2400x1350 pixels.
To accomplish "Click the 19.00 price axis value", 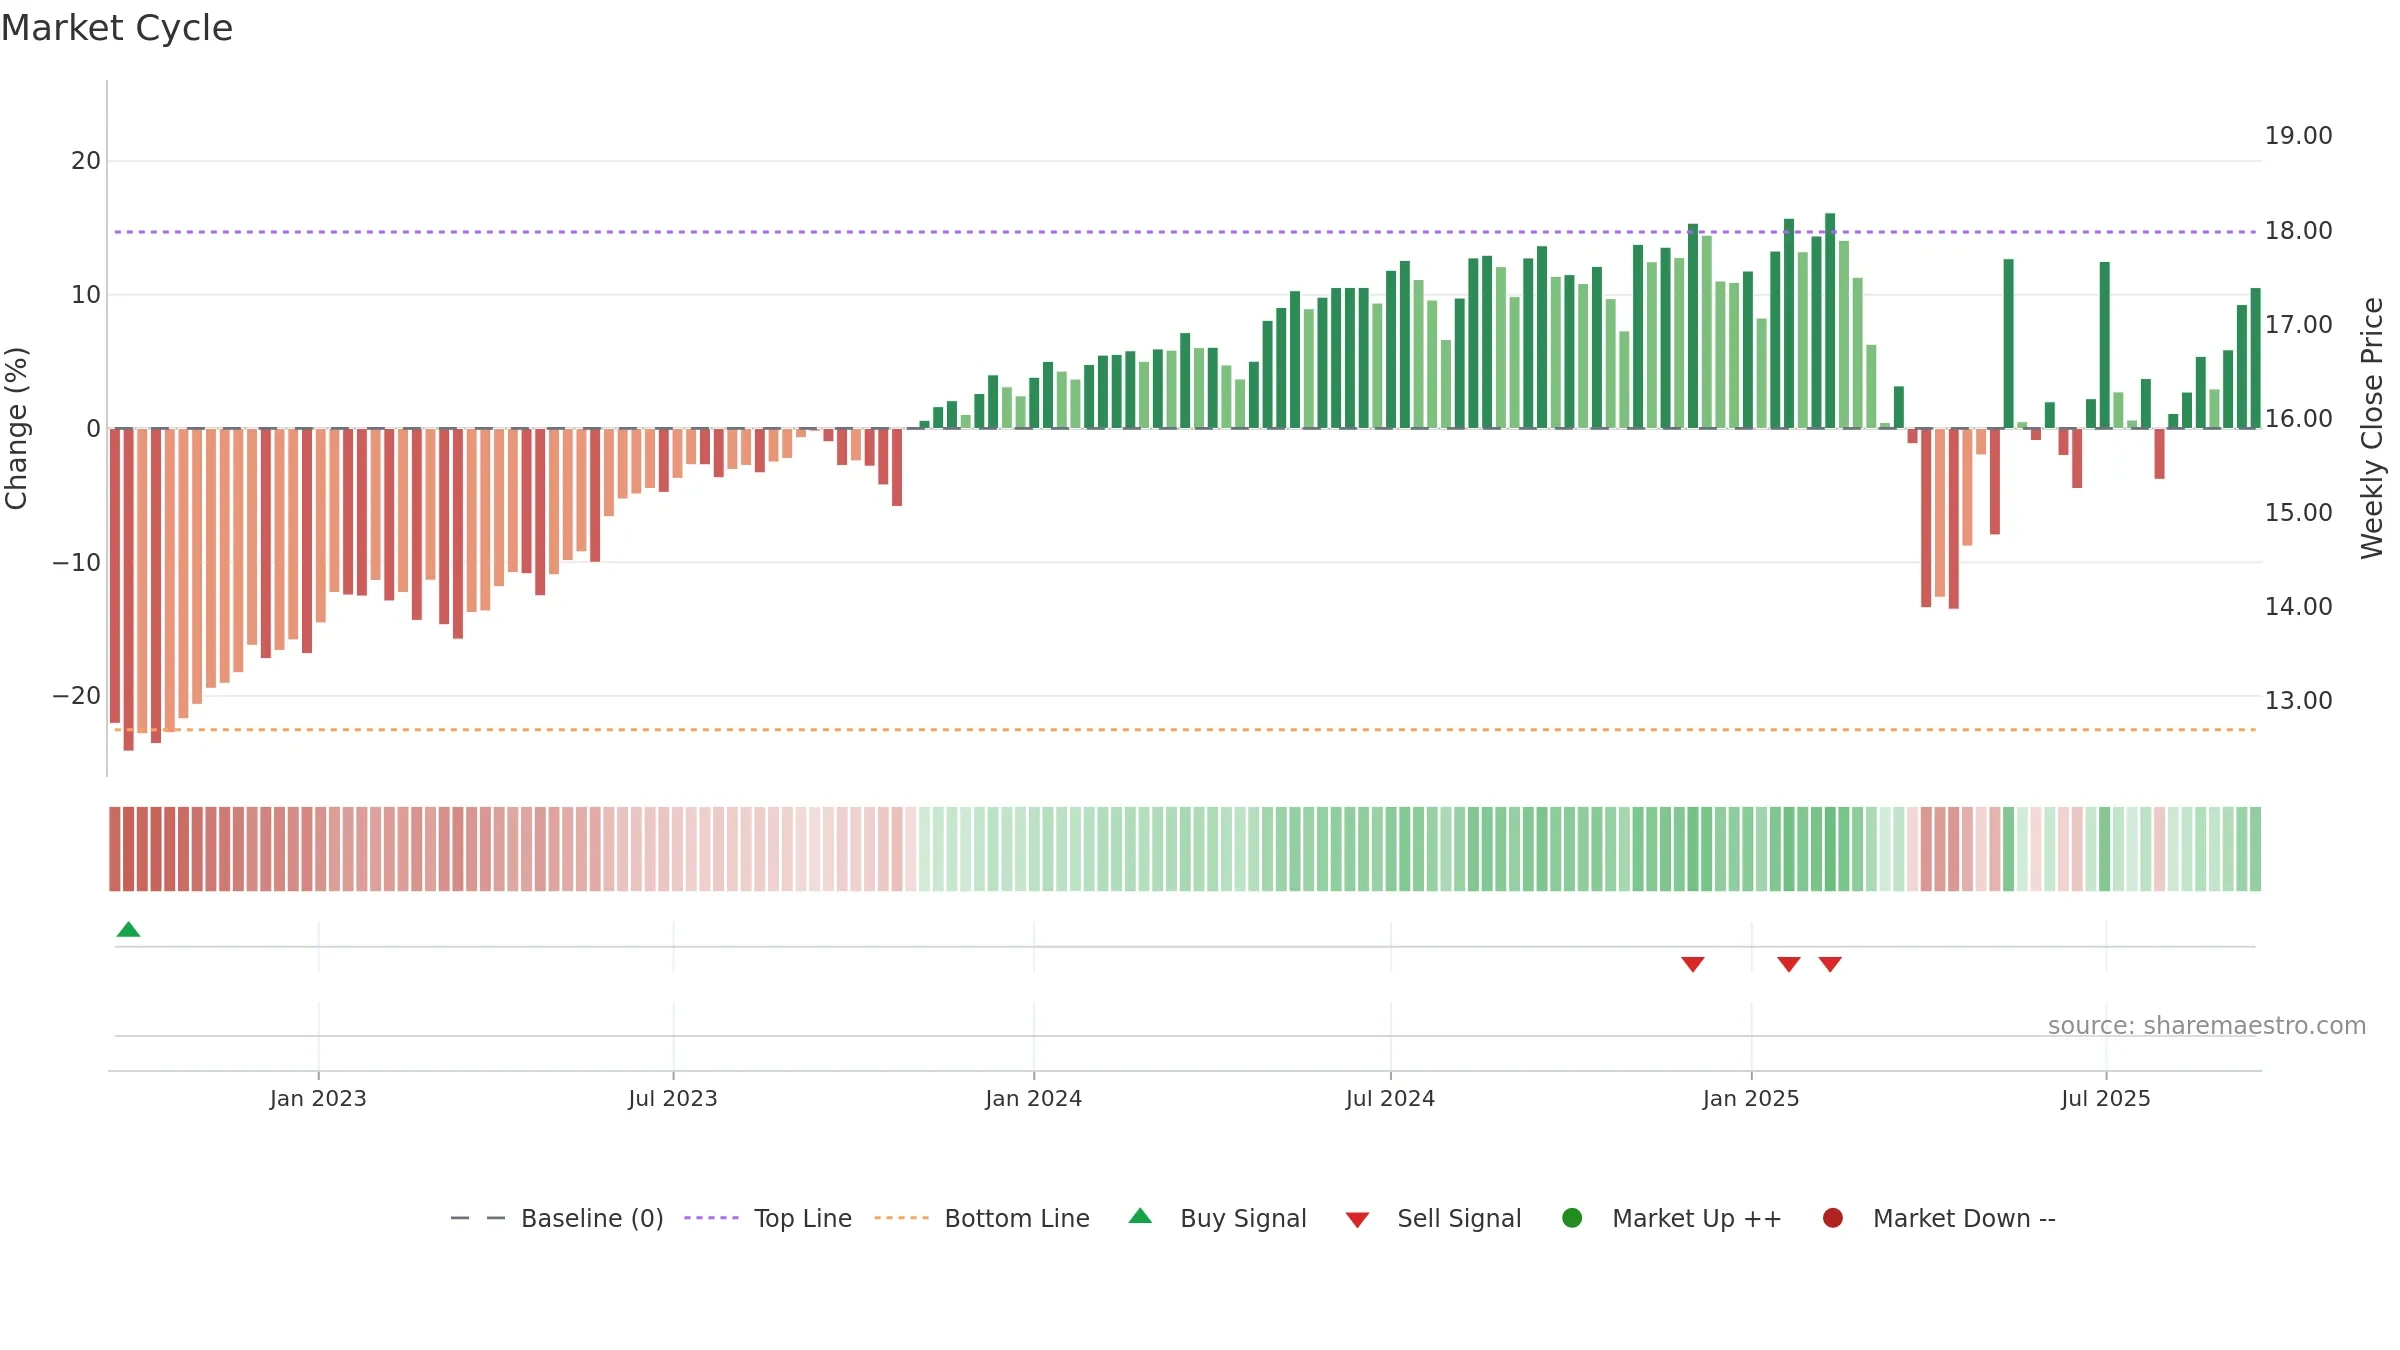I will [x=2298, y=136].
